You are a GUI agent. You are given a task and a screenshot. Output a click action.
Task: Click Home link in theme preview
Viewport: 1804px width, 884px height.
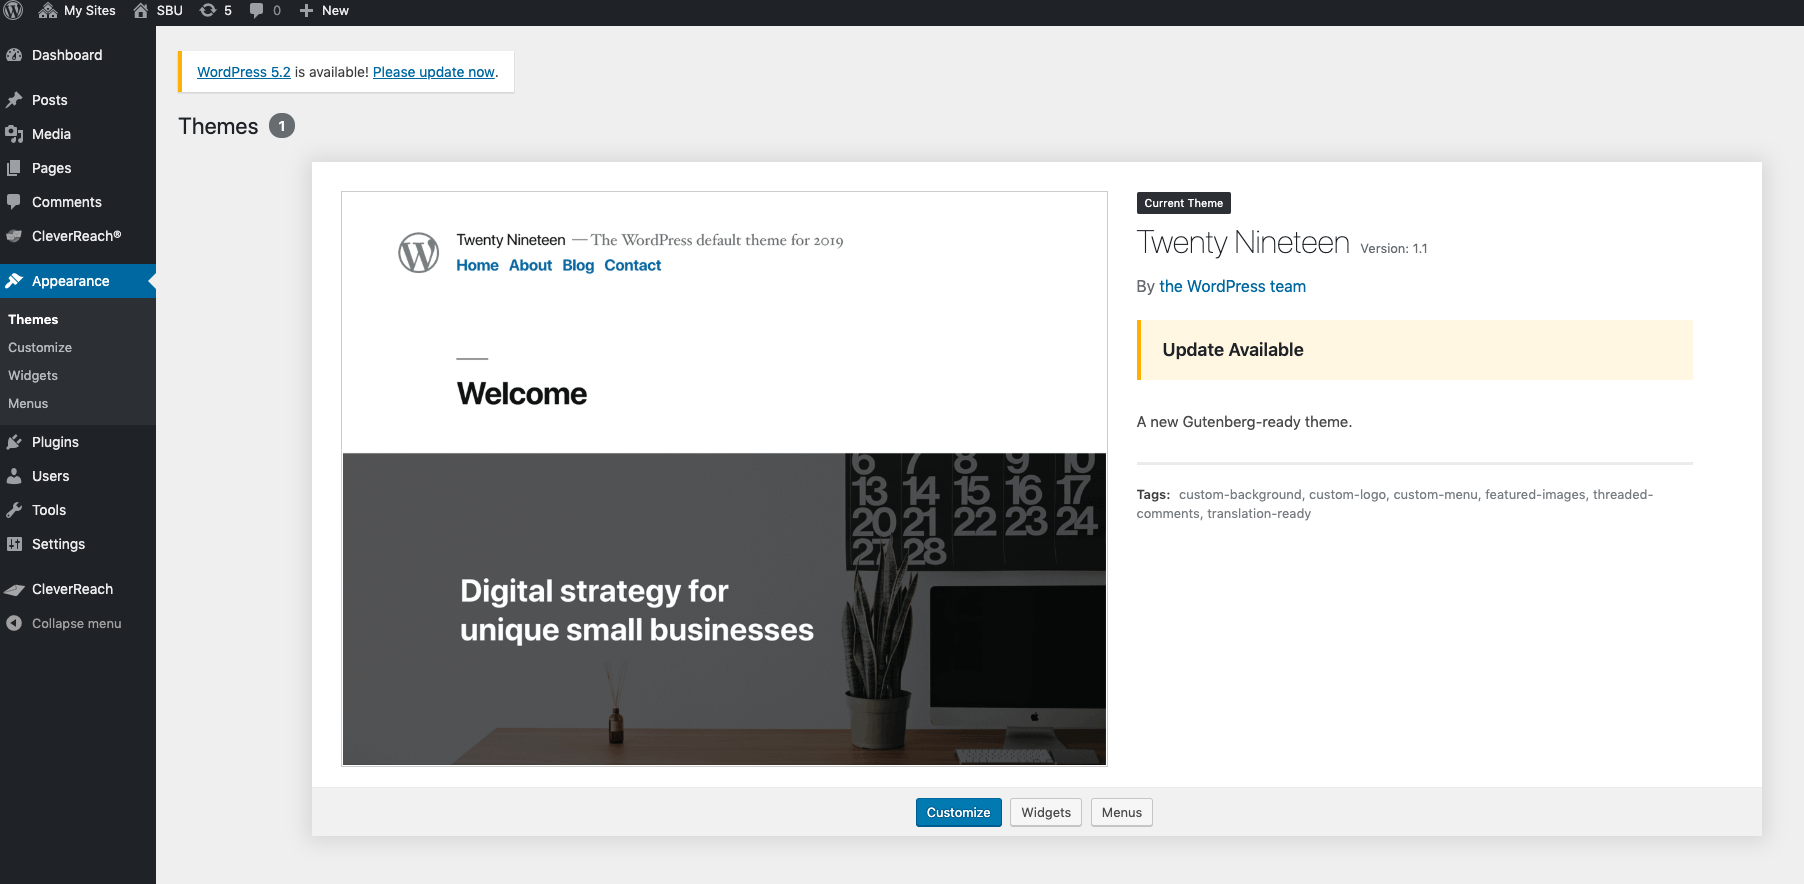pos(477,266)
